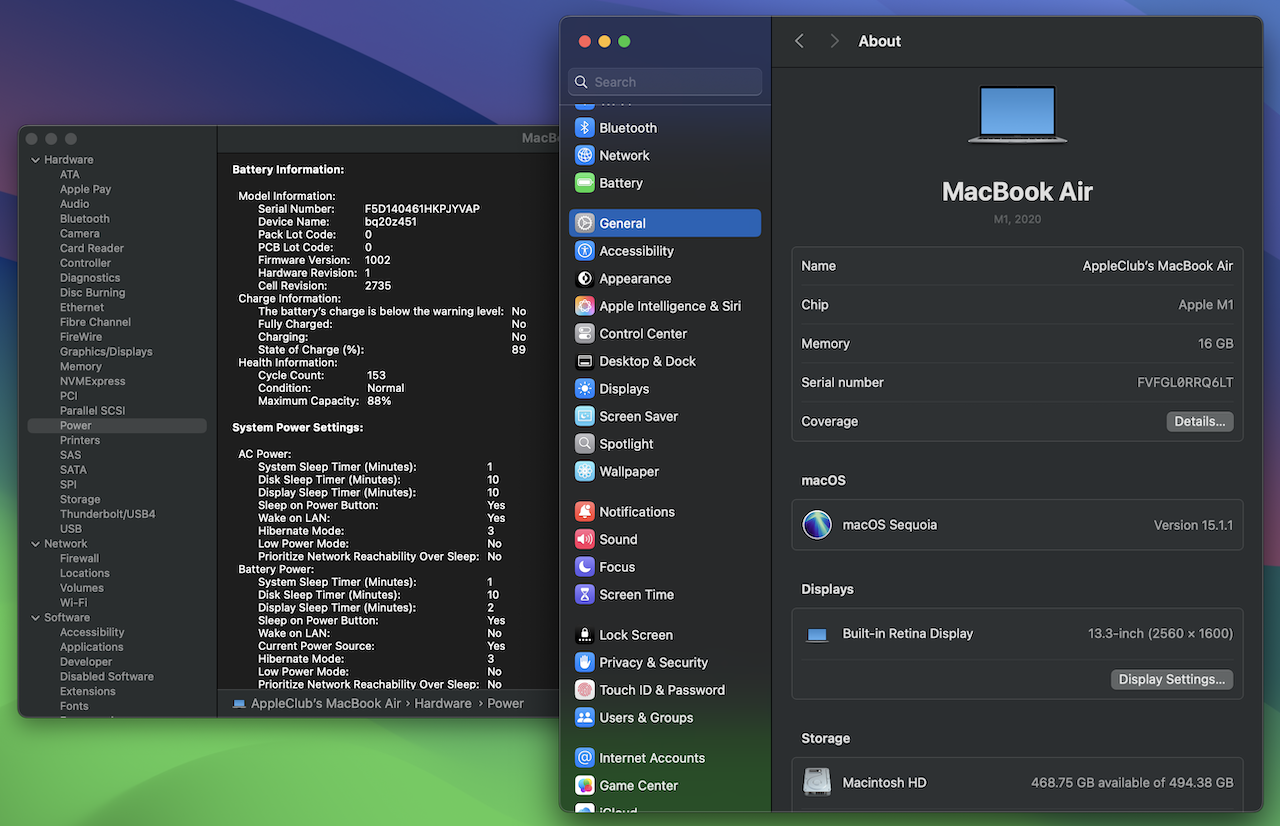Collapse the Network section in System Information
Viewport: 1280px width, 826px height.
pos(35,544)
